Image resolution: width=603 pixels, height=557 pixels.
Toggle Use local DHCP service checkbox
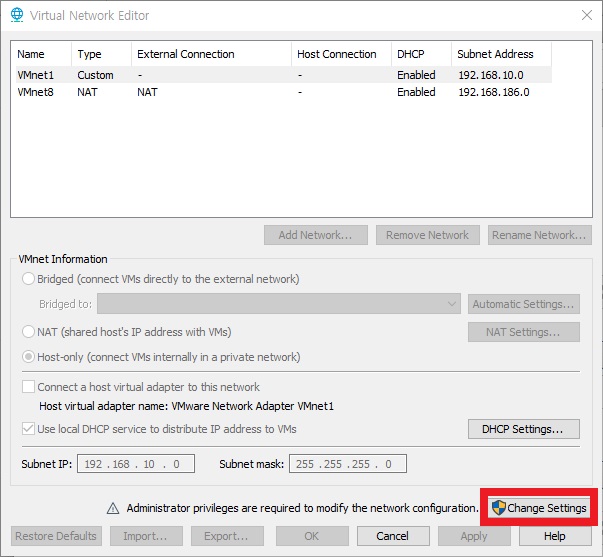[28, 429]
